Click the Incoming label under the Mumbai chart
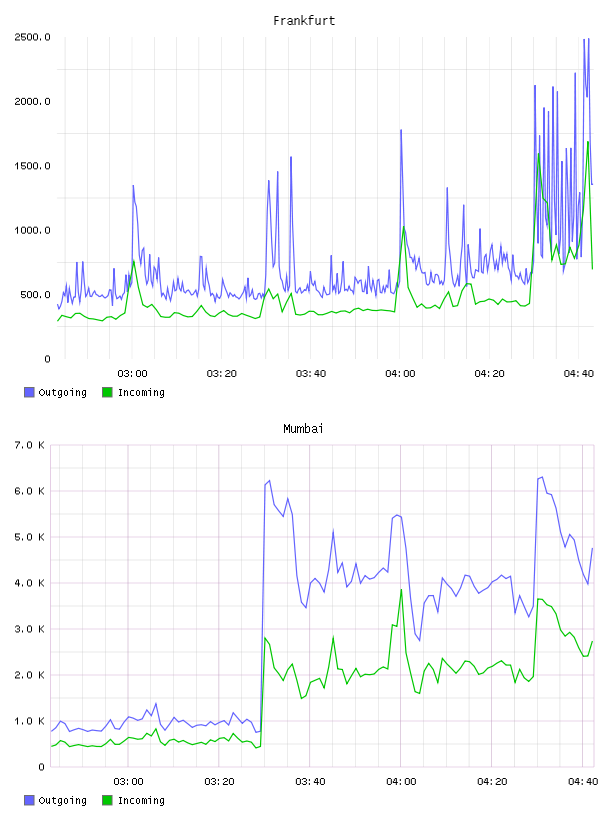The image size is (608, 816). tap(141, 800)
